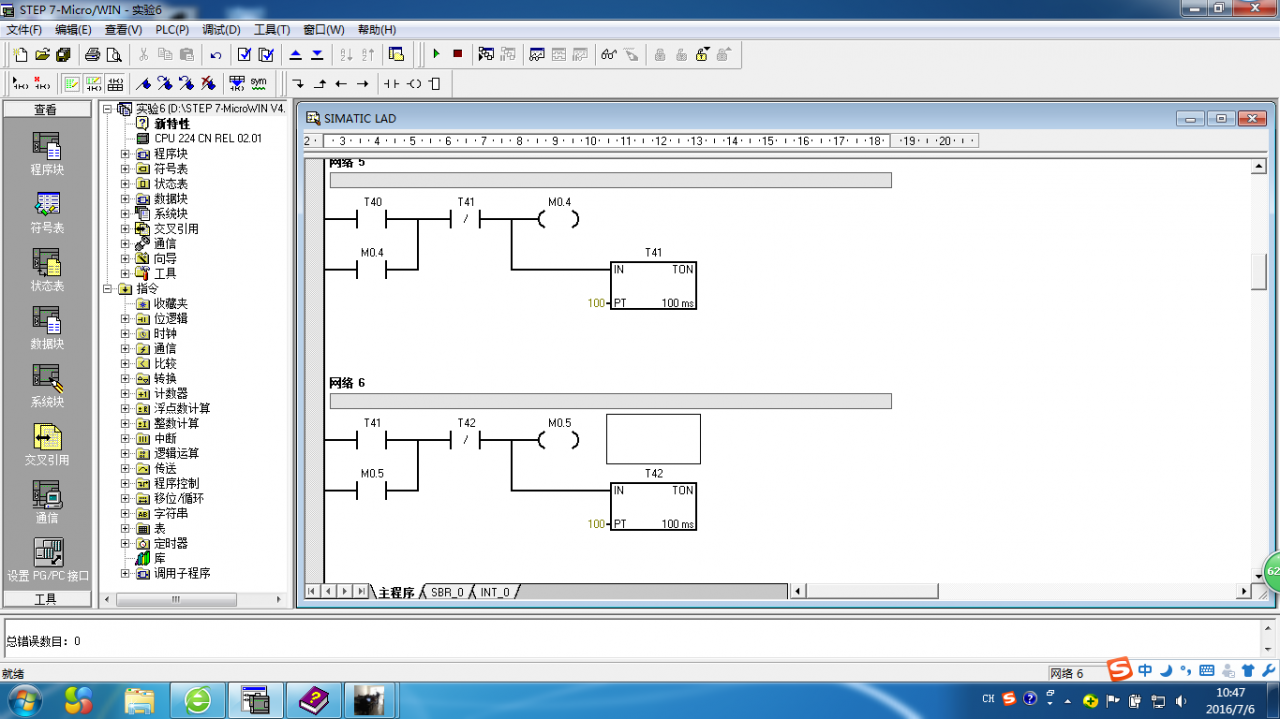Click the 'sym' symbol table icon

[259, 83]
